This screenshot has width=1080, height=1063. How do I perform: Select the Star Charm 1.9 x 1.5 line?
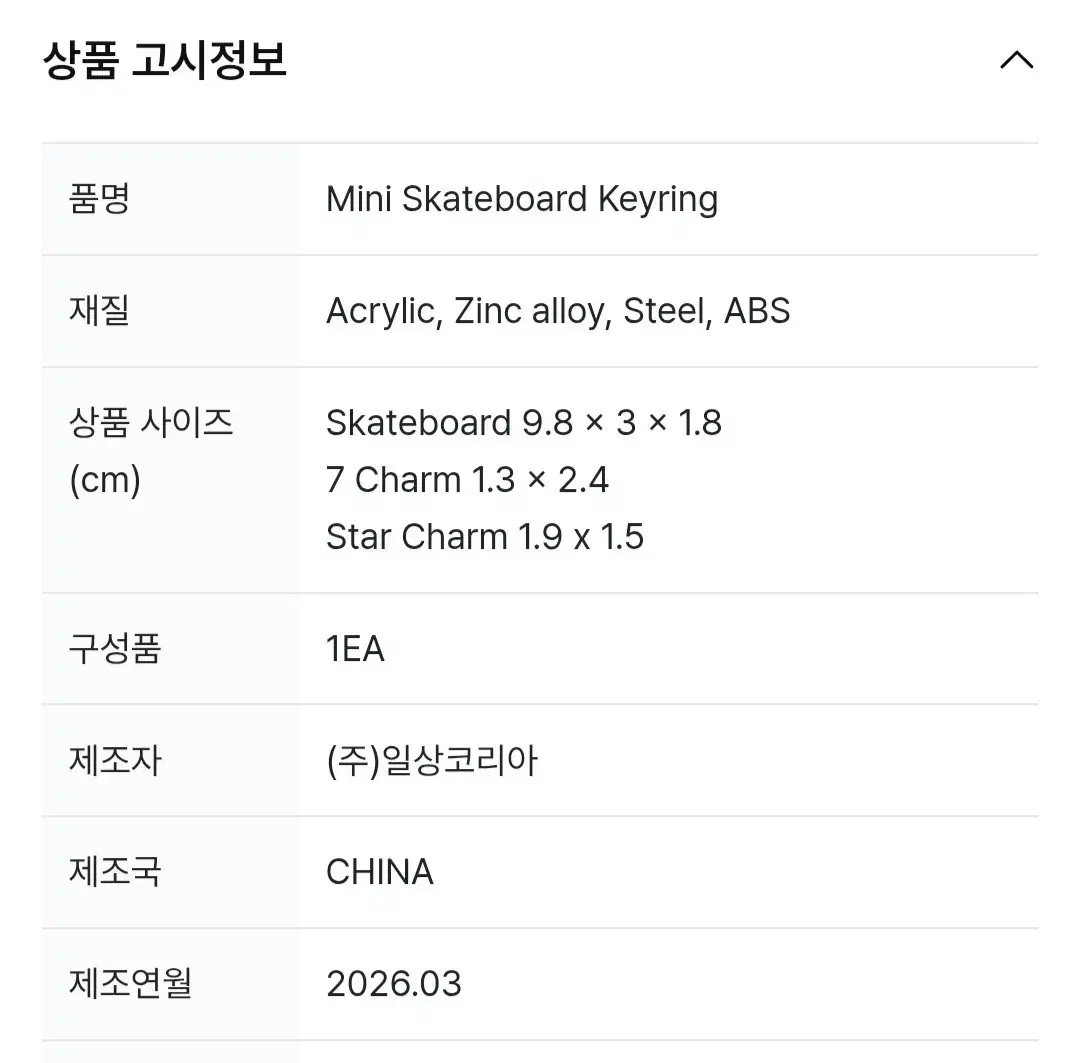click(x=485, y=537)
